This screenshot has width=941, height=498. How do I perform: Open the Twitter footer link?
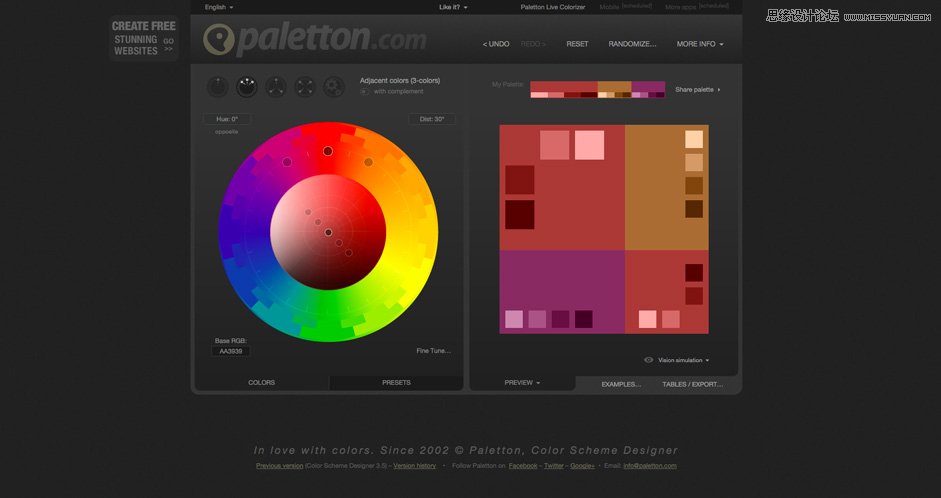tap(553, 466)
